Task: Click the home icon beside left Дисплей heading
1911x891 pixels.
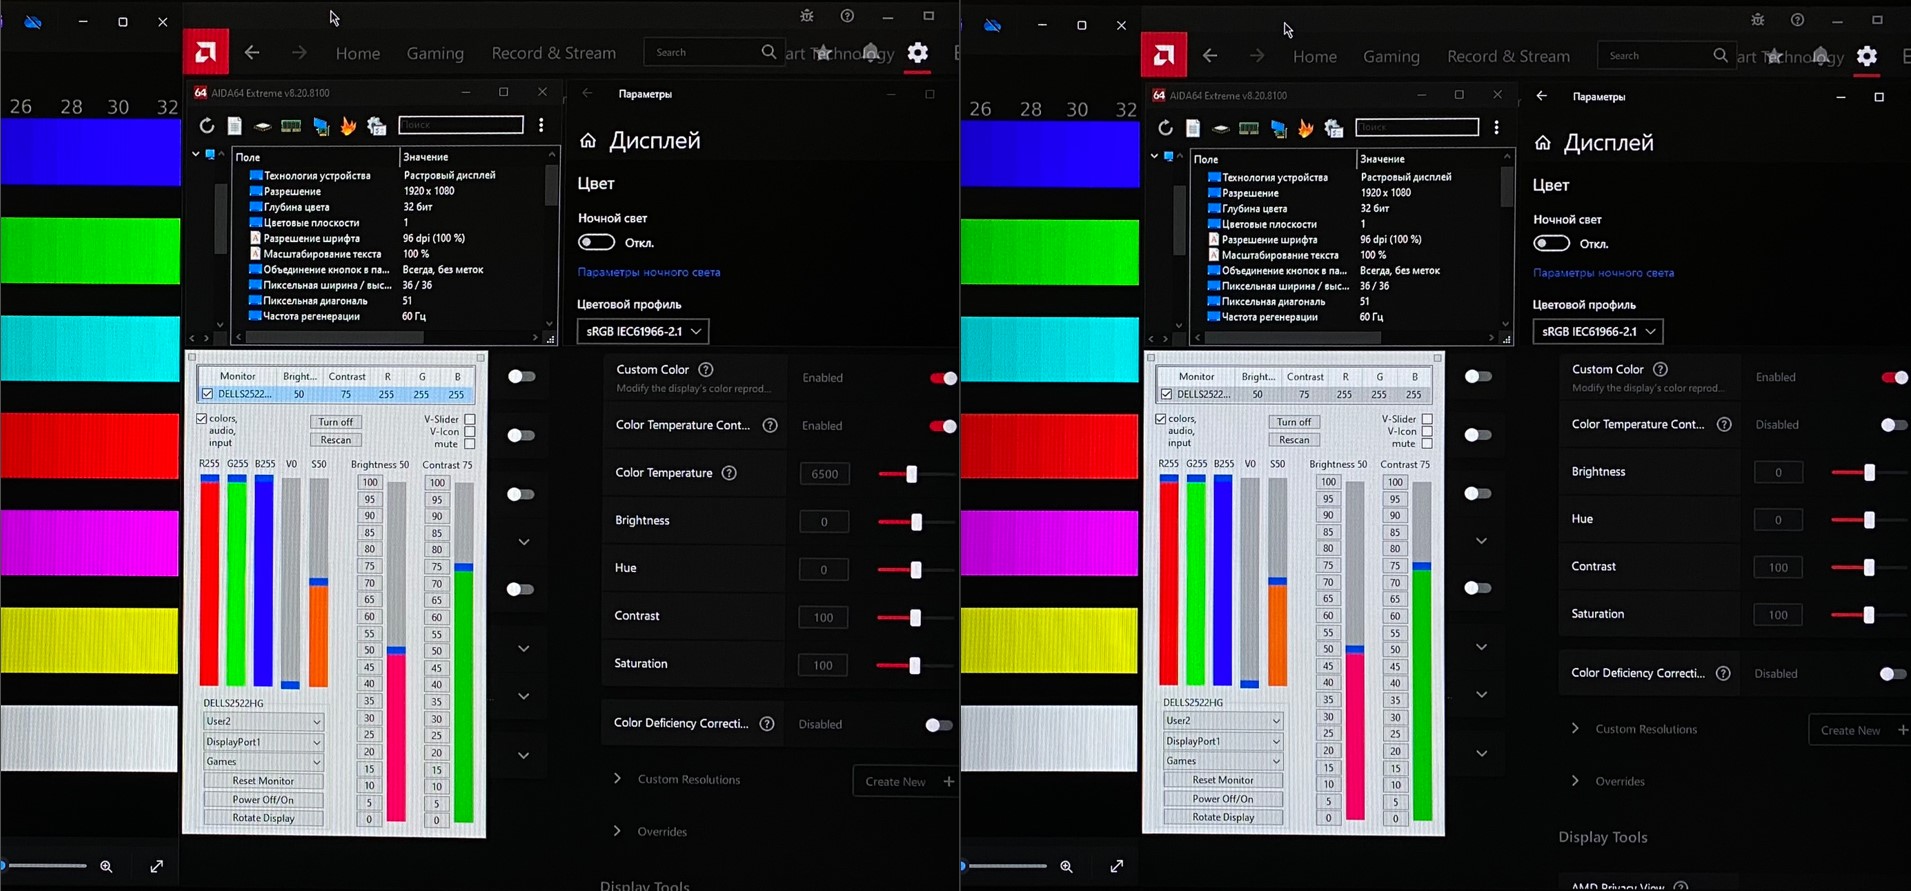Action: 588,141
